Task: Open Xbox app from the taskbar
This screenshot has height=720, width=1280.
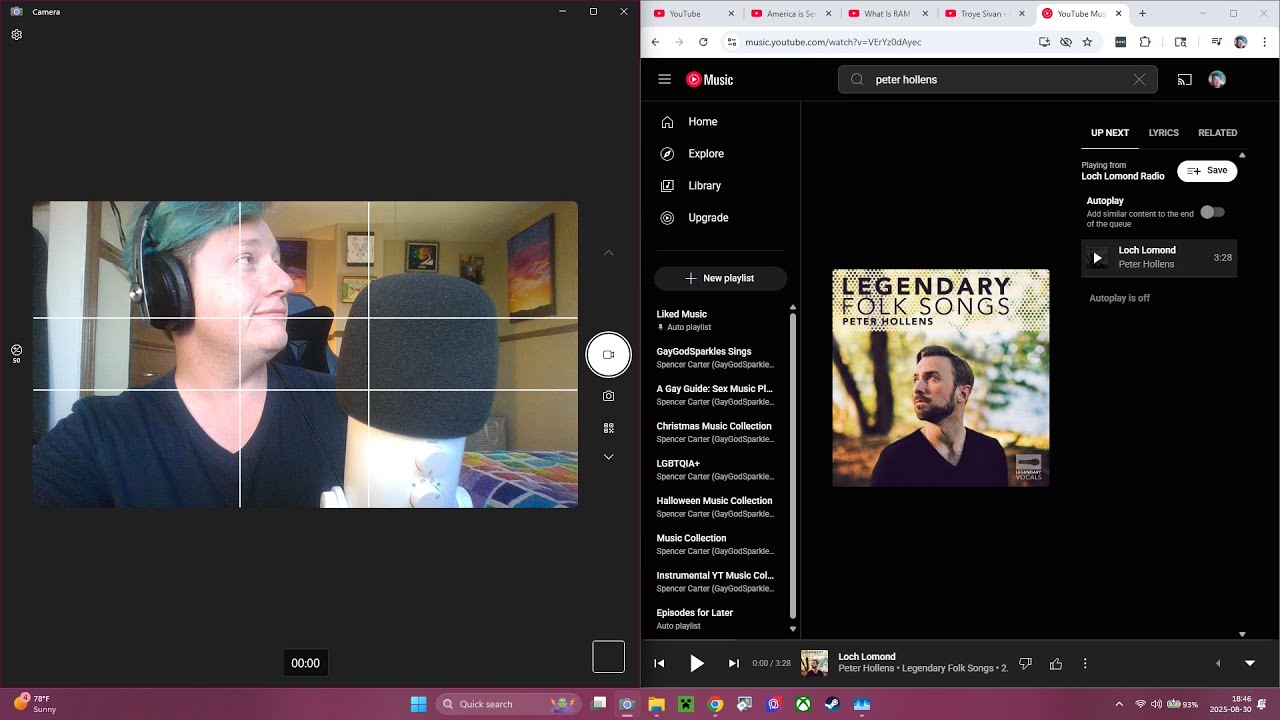Action: click(803, 704)
